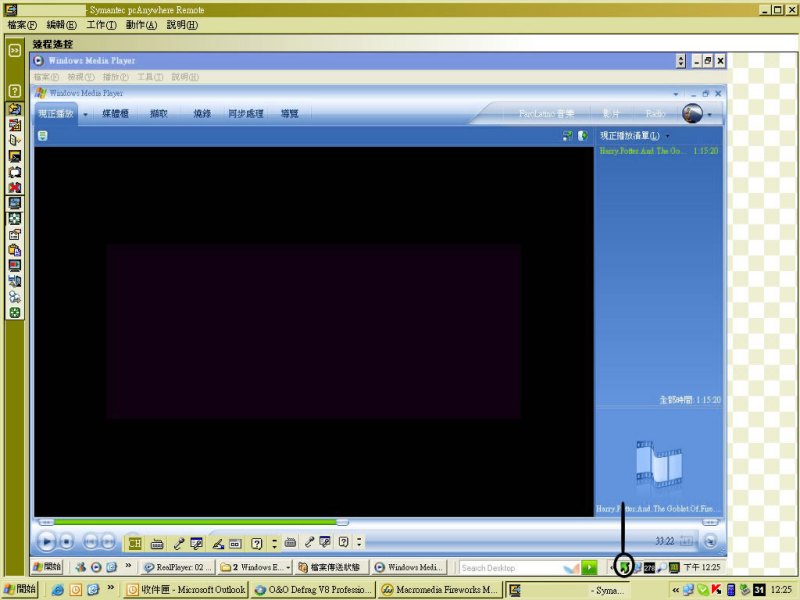Switch to the 導覽 tab in Media Player
Viewport: 800px width, 600px height.
click(289, 114)
